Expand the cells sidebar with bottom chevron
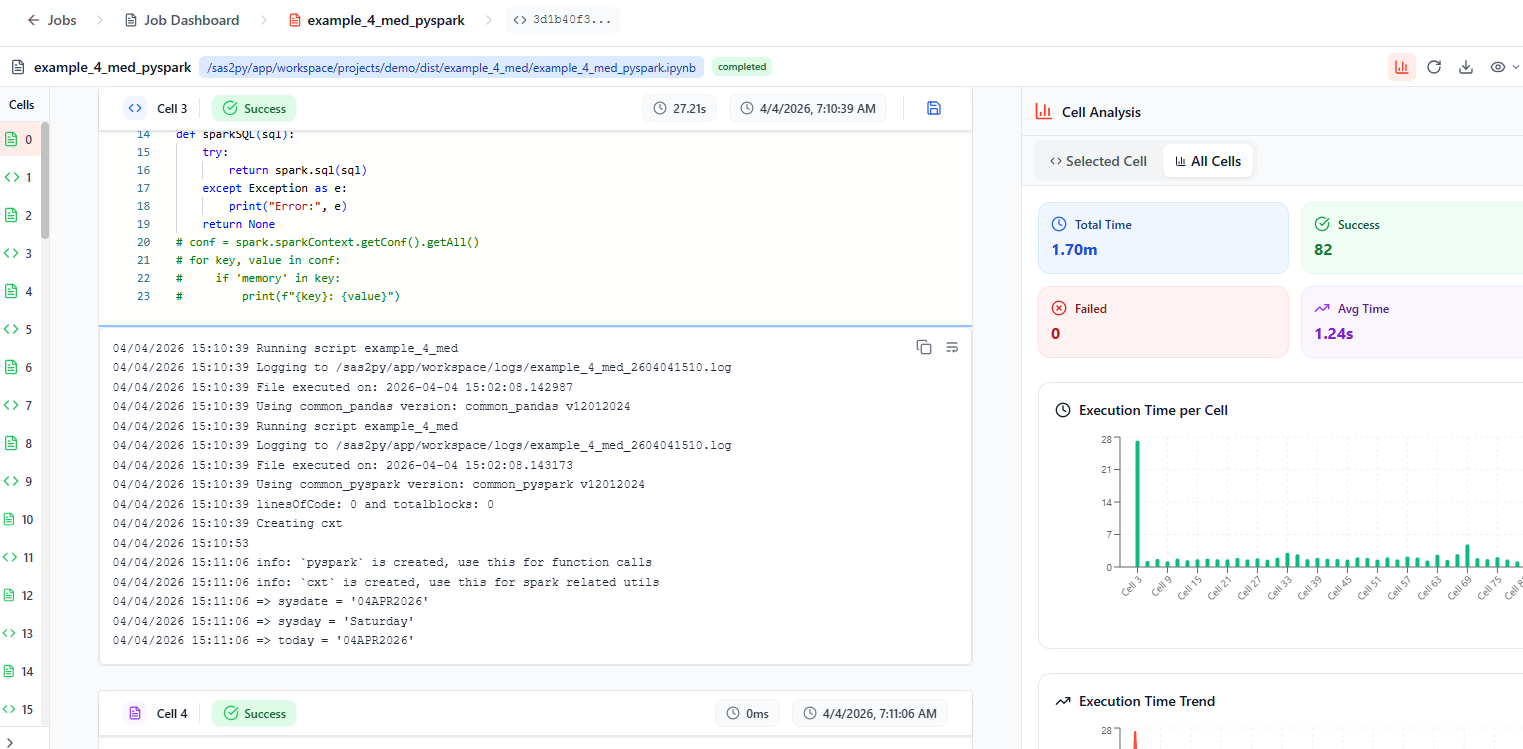This screenshot has width=1523, height=749. pyautogui.click(x=10, y=741)
